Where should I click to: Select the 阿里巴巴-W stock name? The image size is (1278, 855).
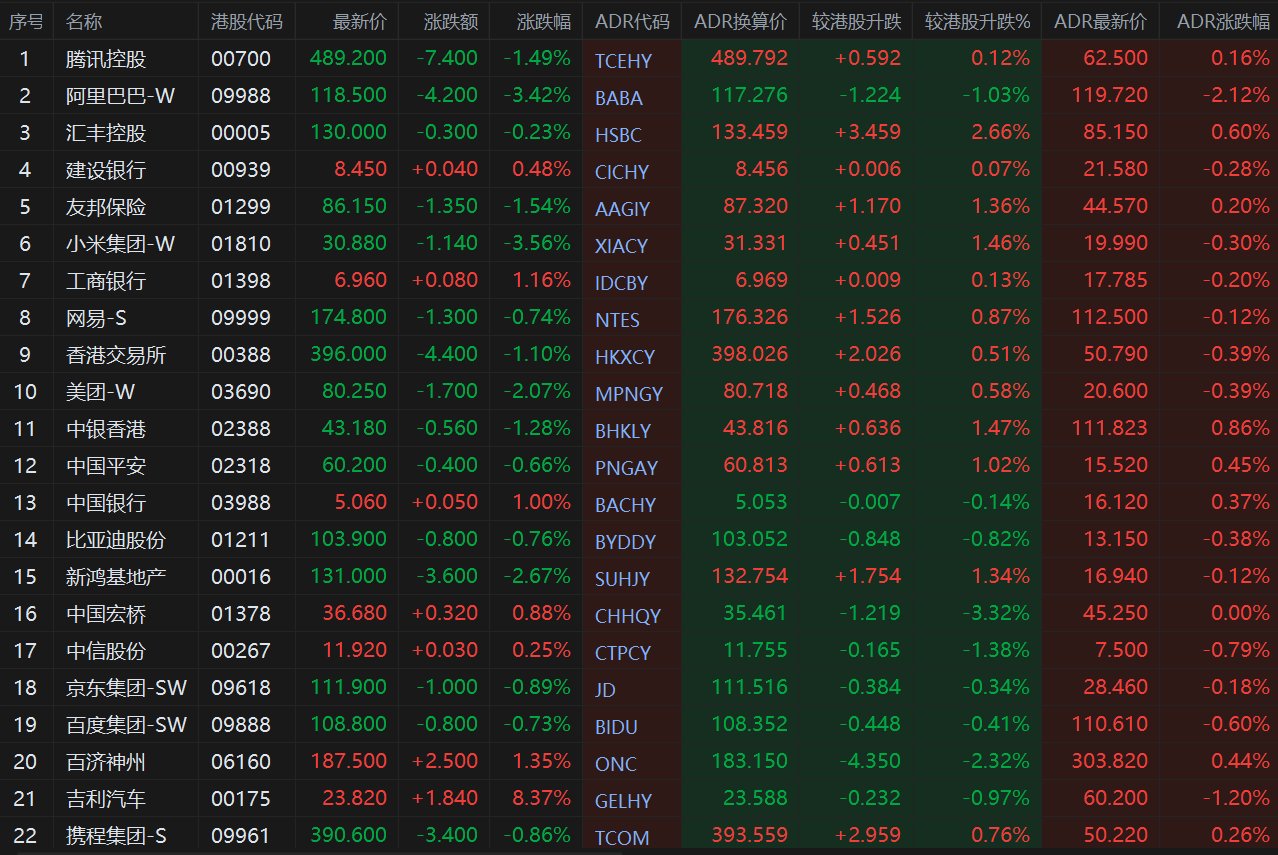pos(120,96)
